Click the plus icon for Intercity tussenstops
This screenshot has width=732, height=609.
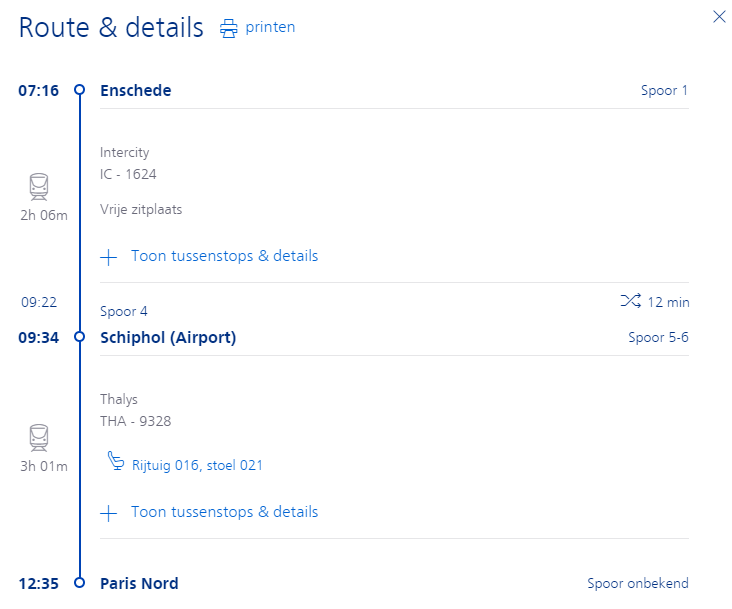pos(109,257)
